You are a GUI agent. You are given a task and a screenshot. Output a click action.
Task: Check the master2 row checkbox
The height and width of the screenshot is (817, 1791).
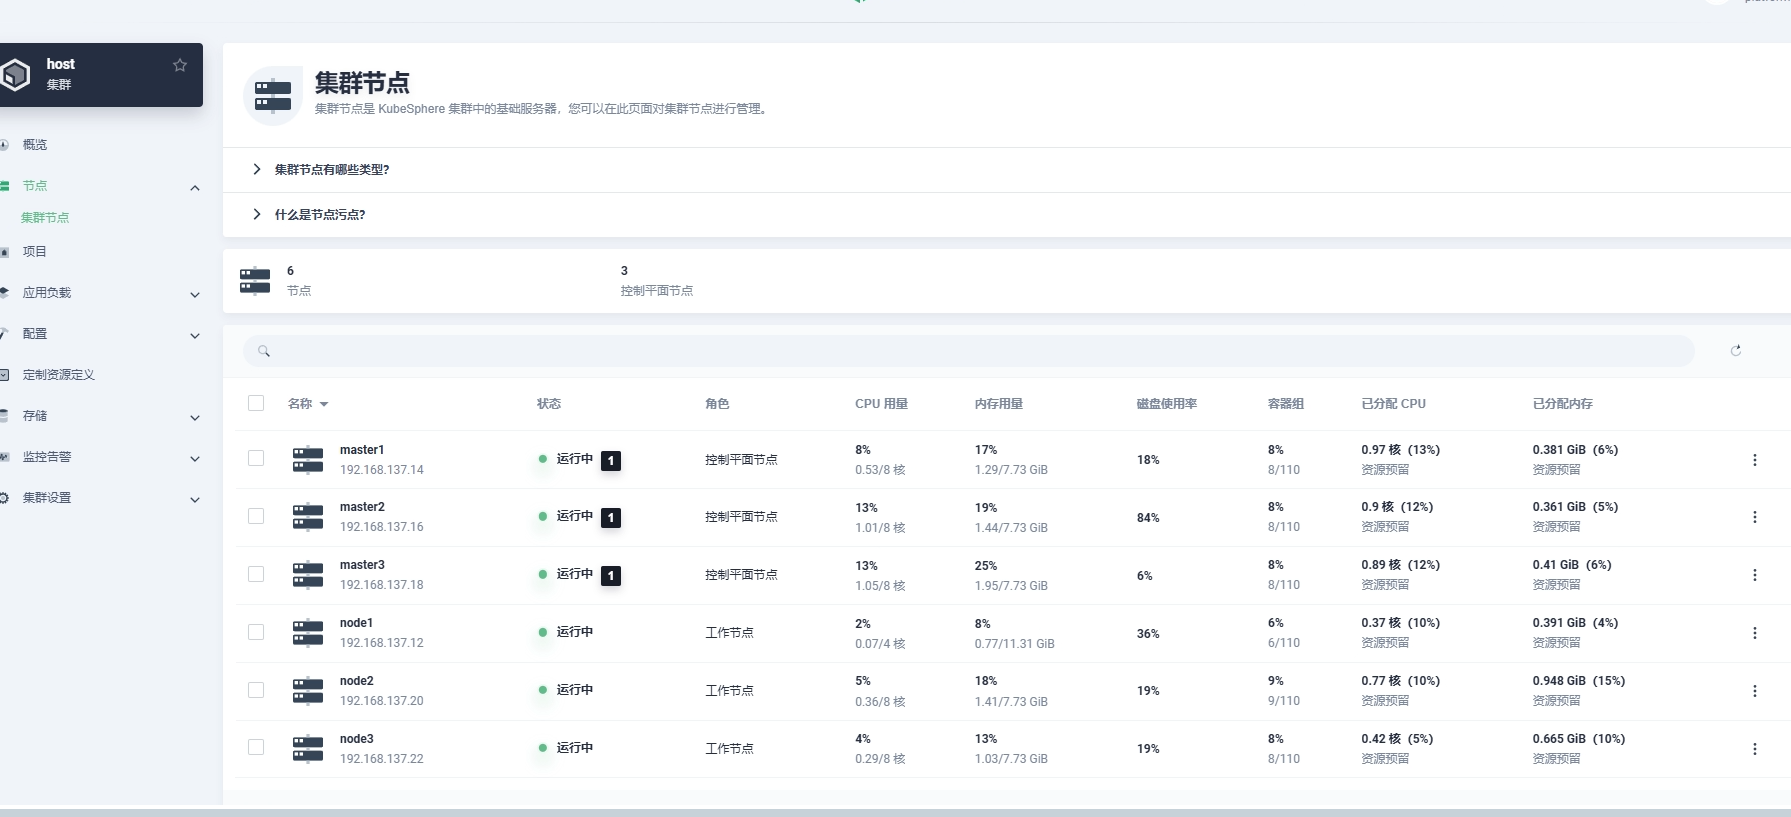pos(256,516)
